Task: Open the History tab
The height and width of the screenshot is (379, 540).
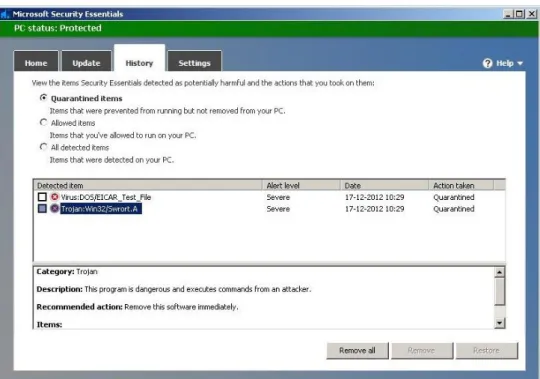Action: click(139, 58)
